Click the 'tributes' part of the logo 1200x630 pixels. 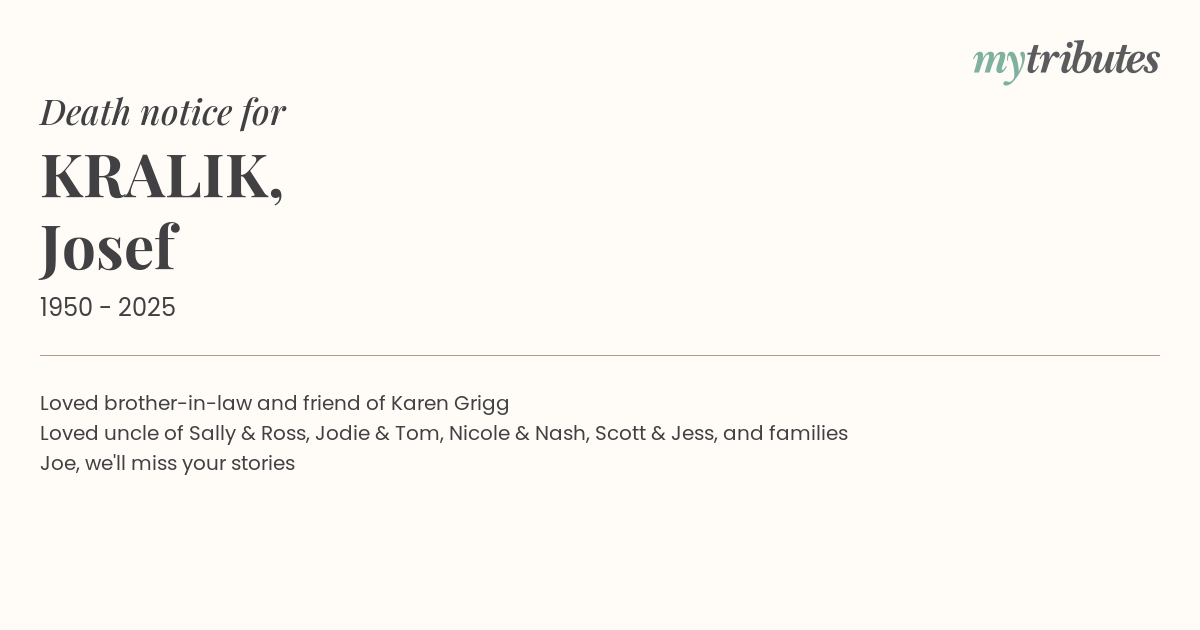[1093, 58]
